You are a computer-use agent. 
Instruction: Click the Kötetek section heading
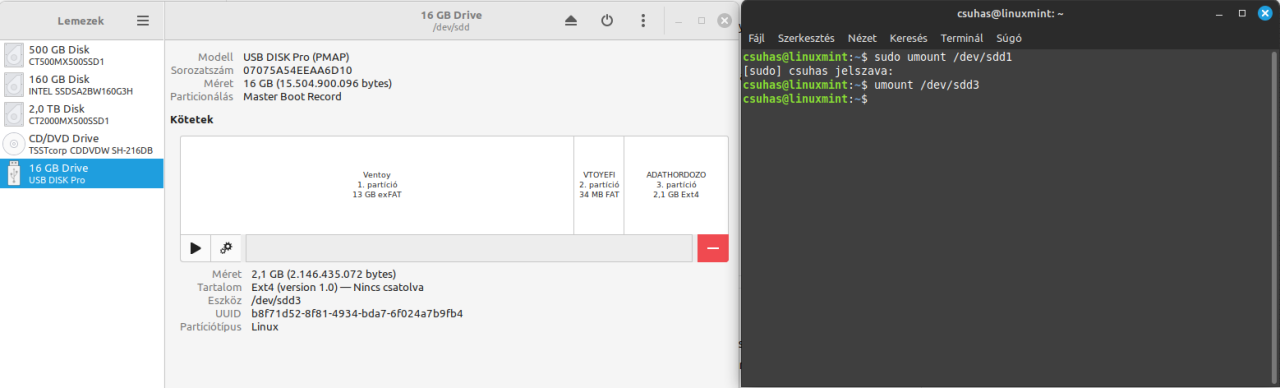tap(192, 120)
